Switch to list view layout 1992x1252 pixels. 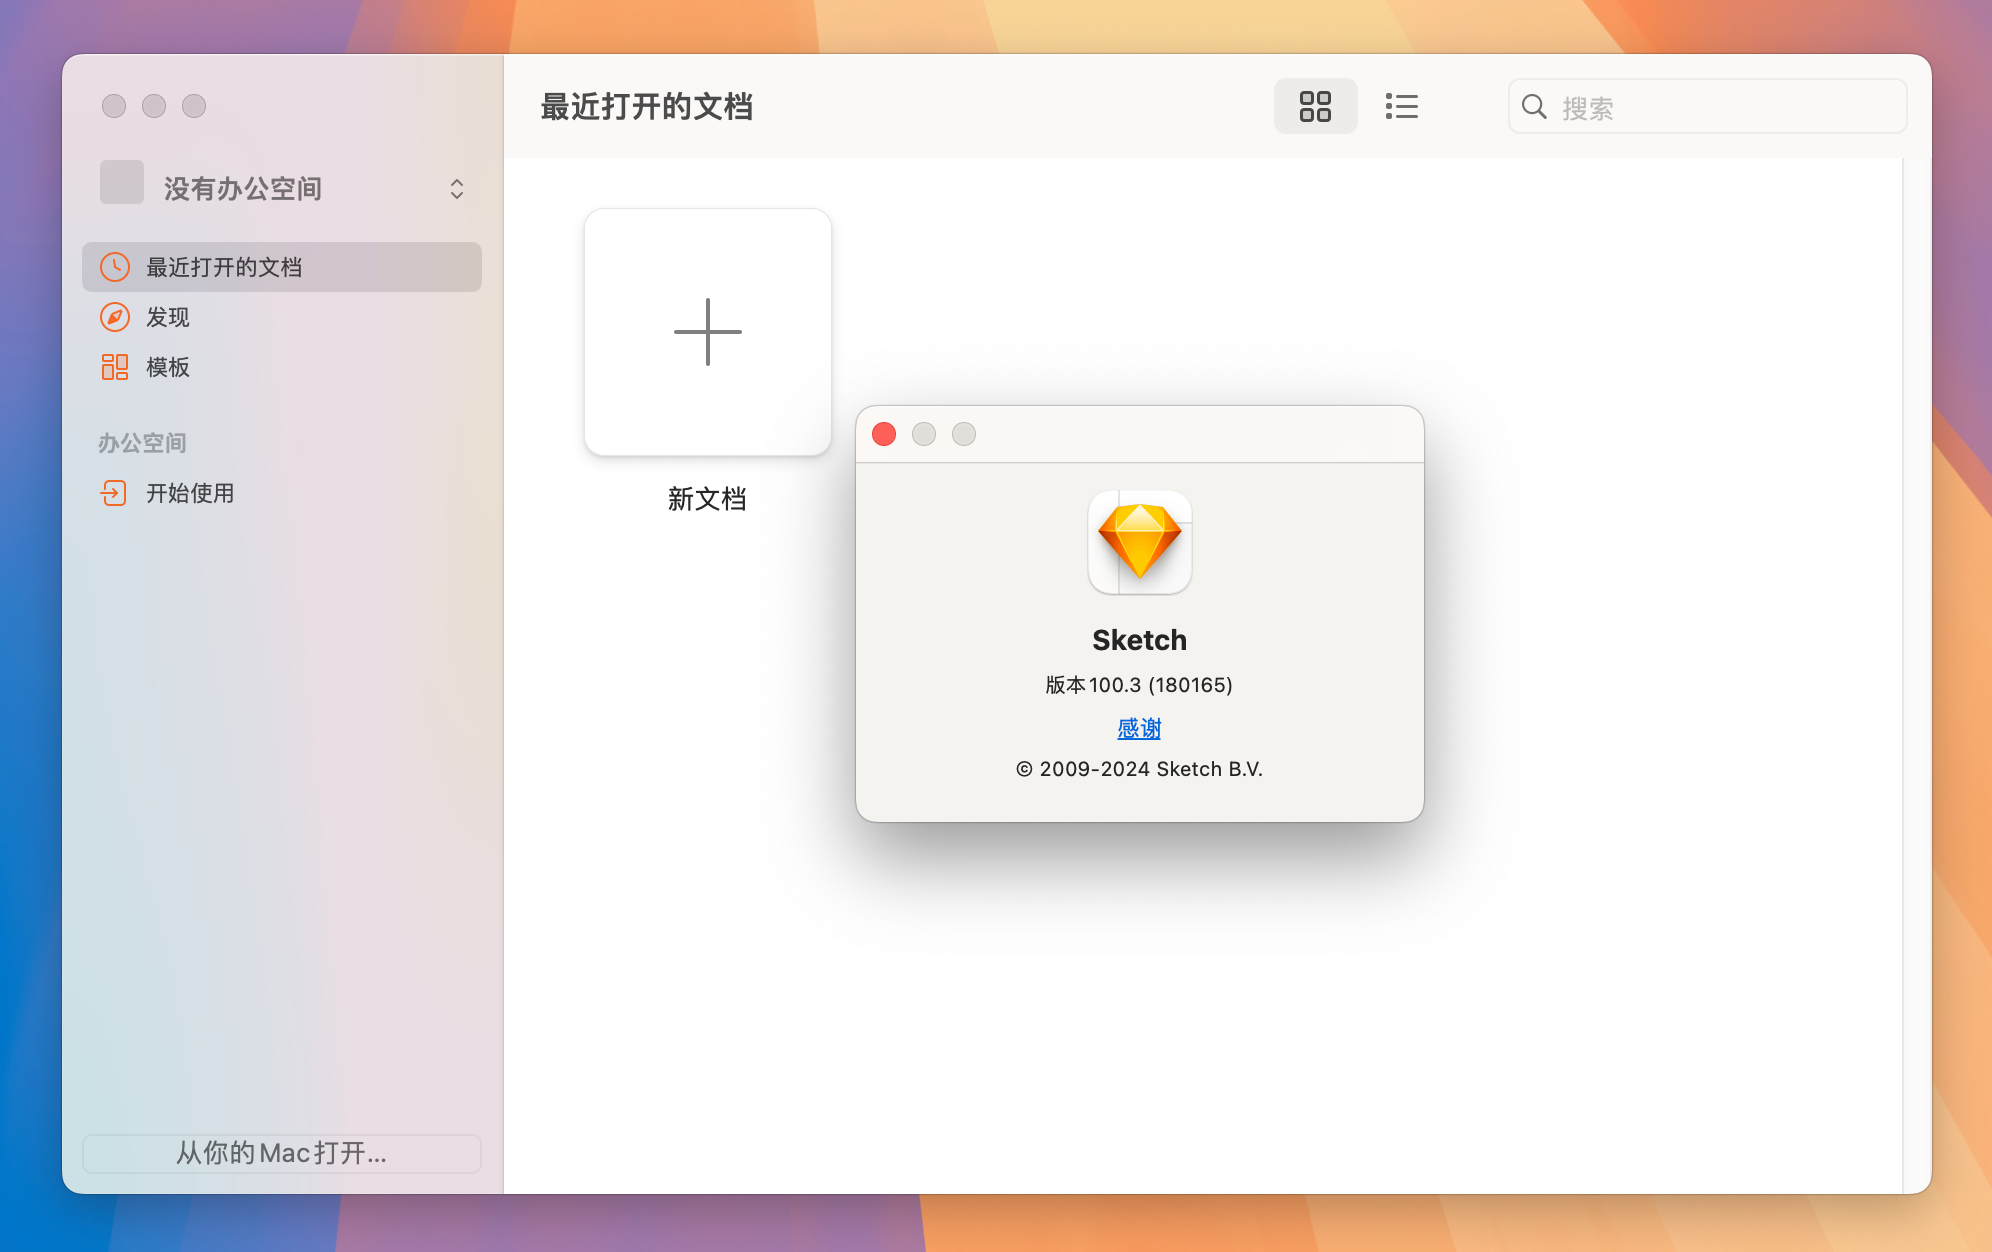tap(1401, 106)
